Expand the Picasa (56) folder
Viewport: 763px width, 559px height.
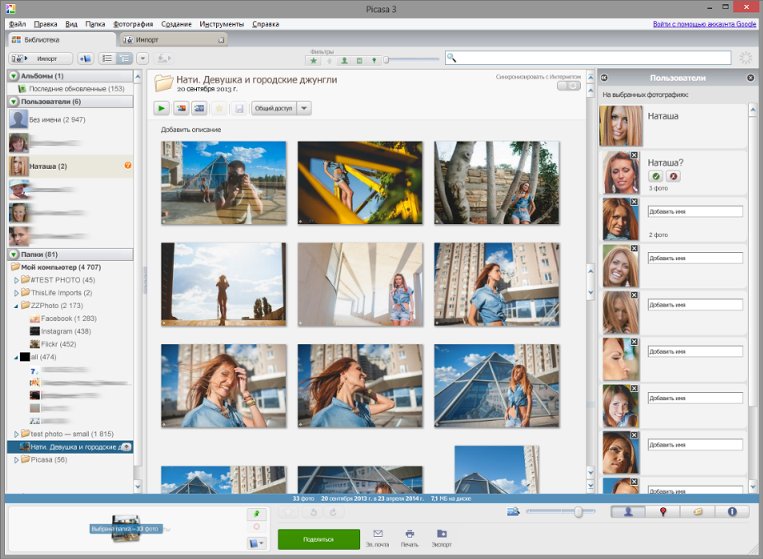[x=16, y=460]
